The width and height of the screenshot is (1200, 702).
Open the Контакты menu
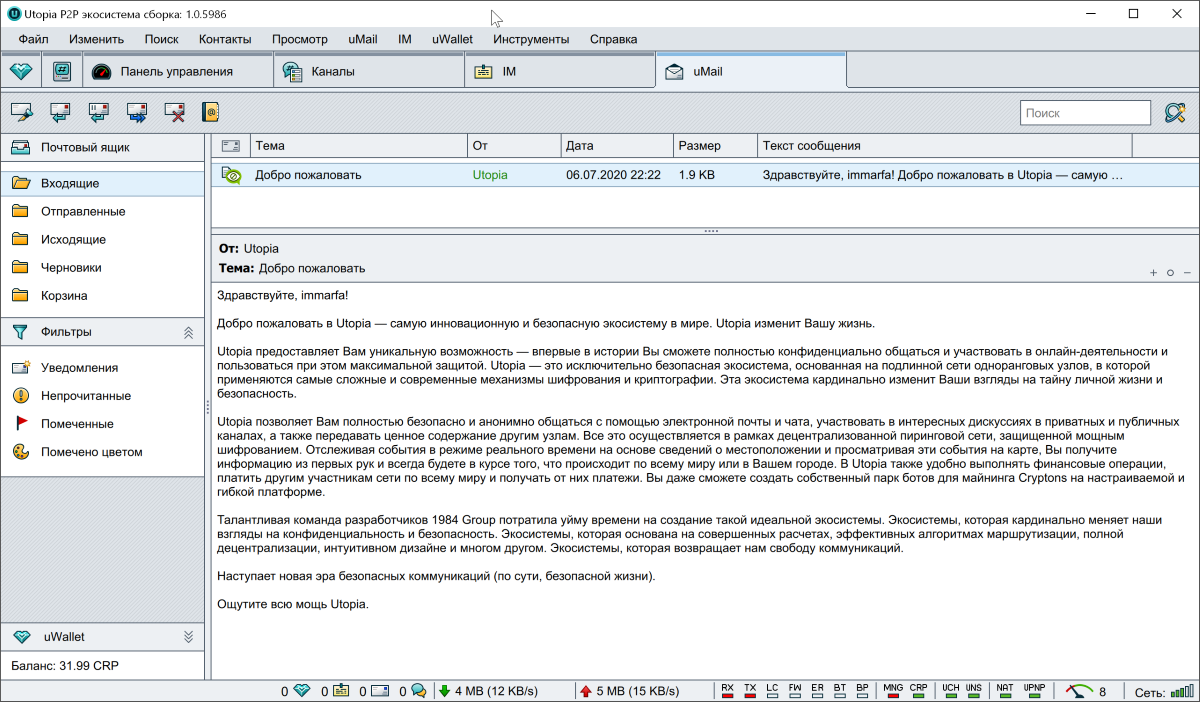[x=225, y=39]
